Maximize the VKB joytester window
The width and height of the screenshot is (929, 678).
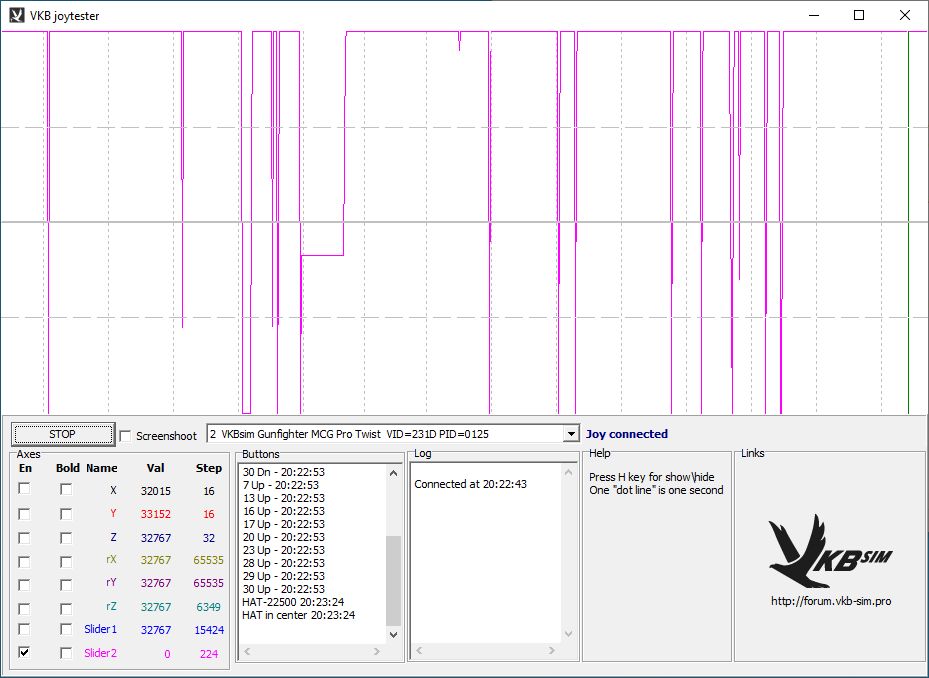point(859,15)
